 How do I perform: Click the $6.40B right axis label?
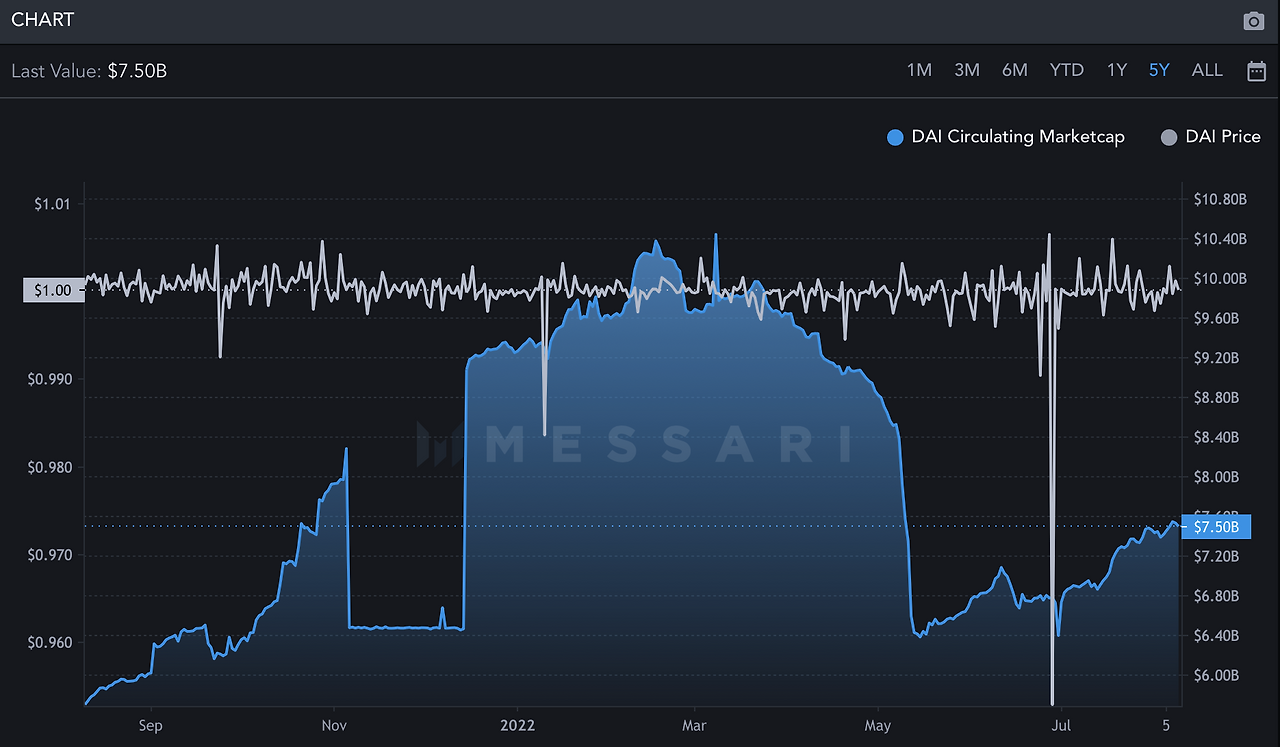[1216, 636]
